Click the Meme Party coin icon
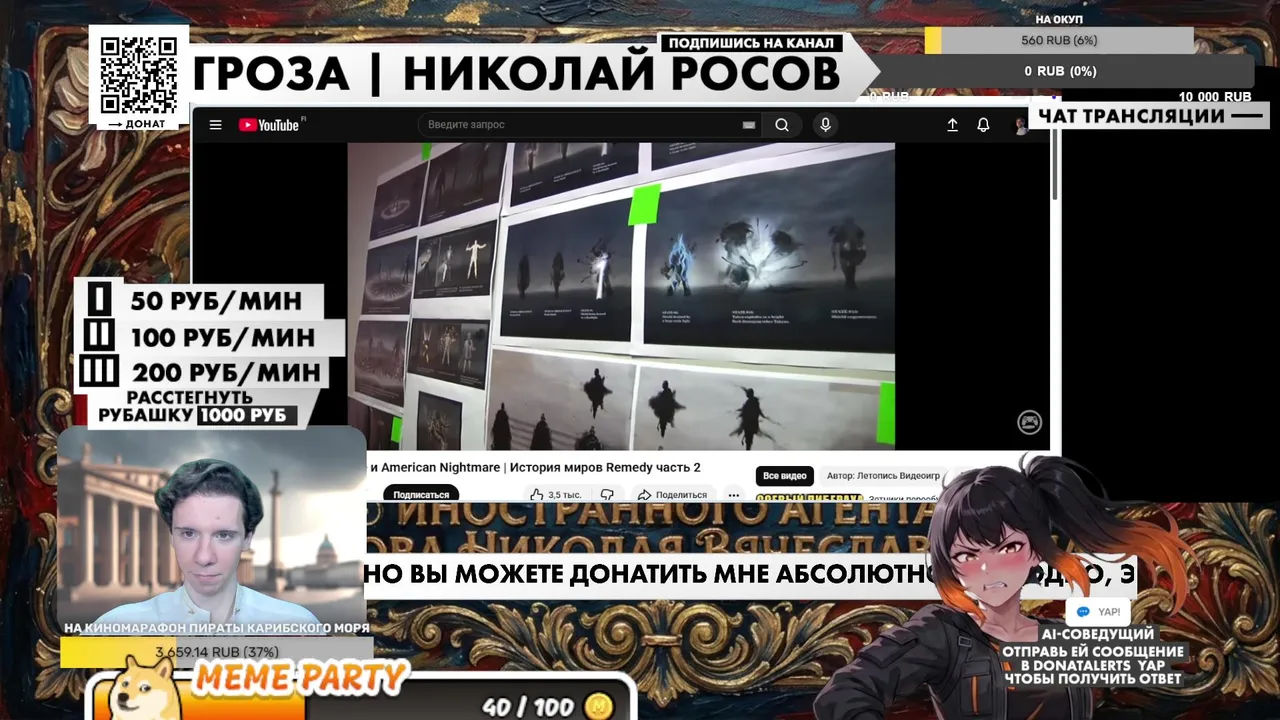 598,706
